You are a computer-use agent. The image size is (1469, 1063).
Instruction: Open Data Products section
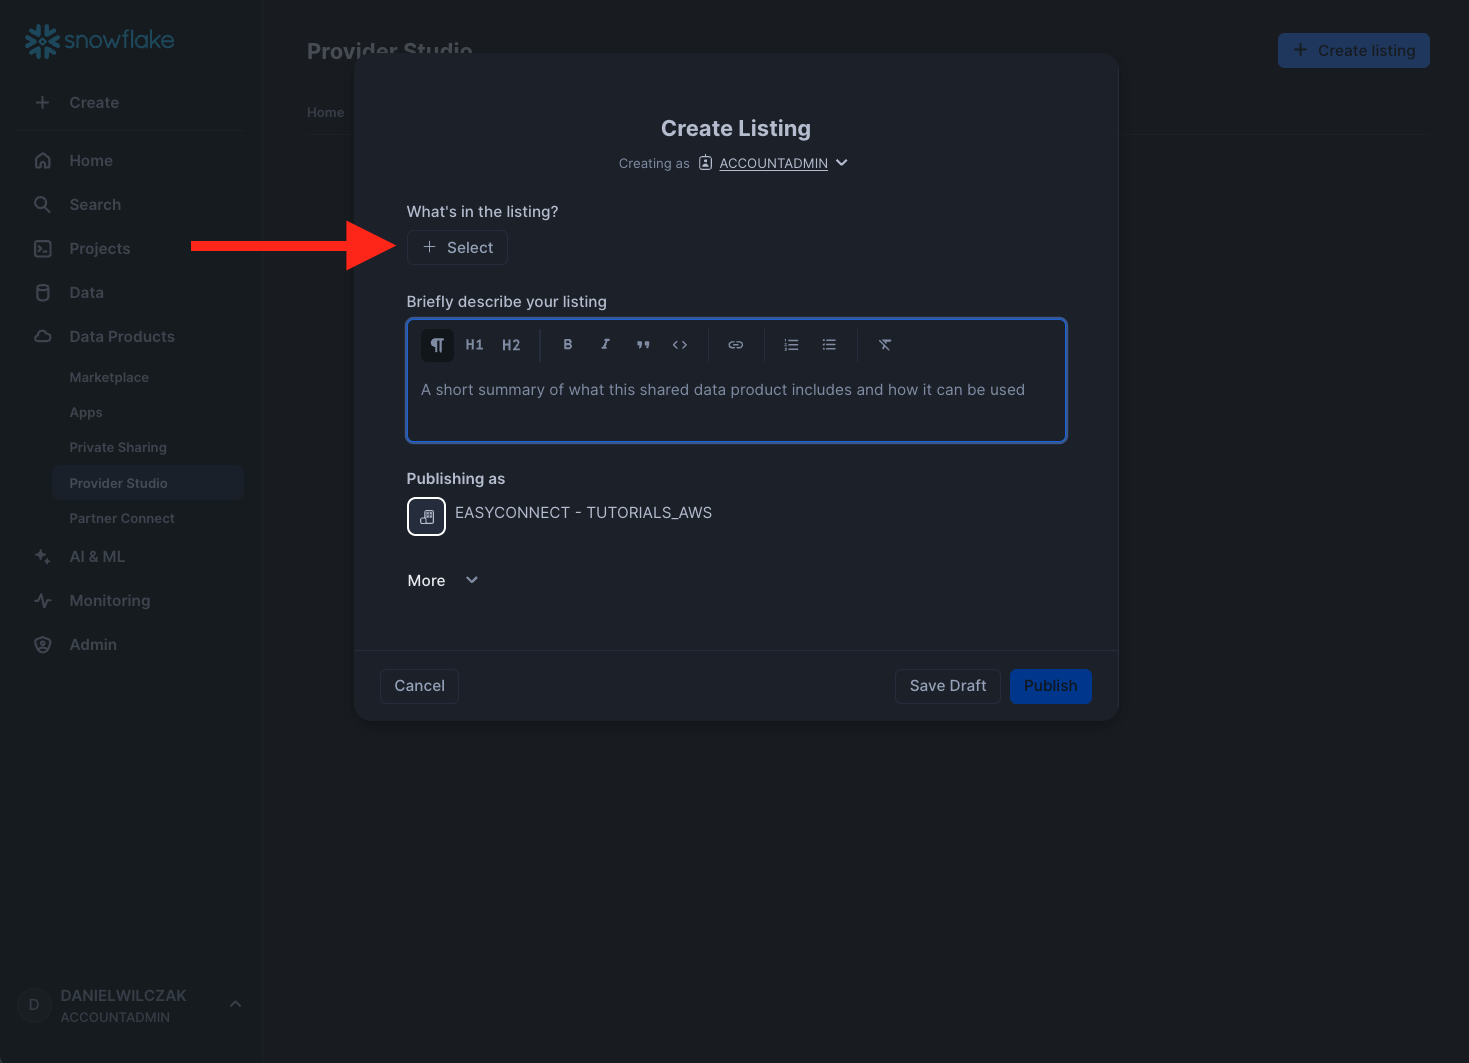(x=122, y=337)
